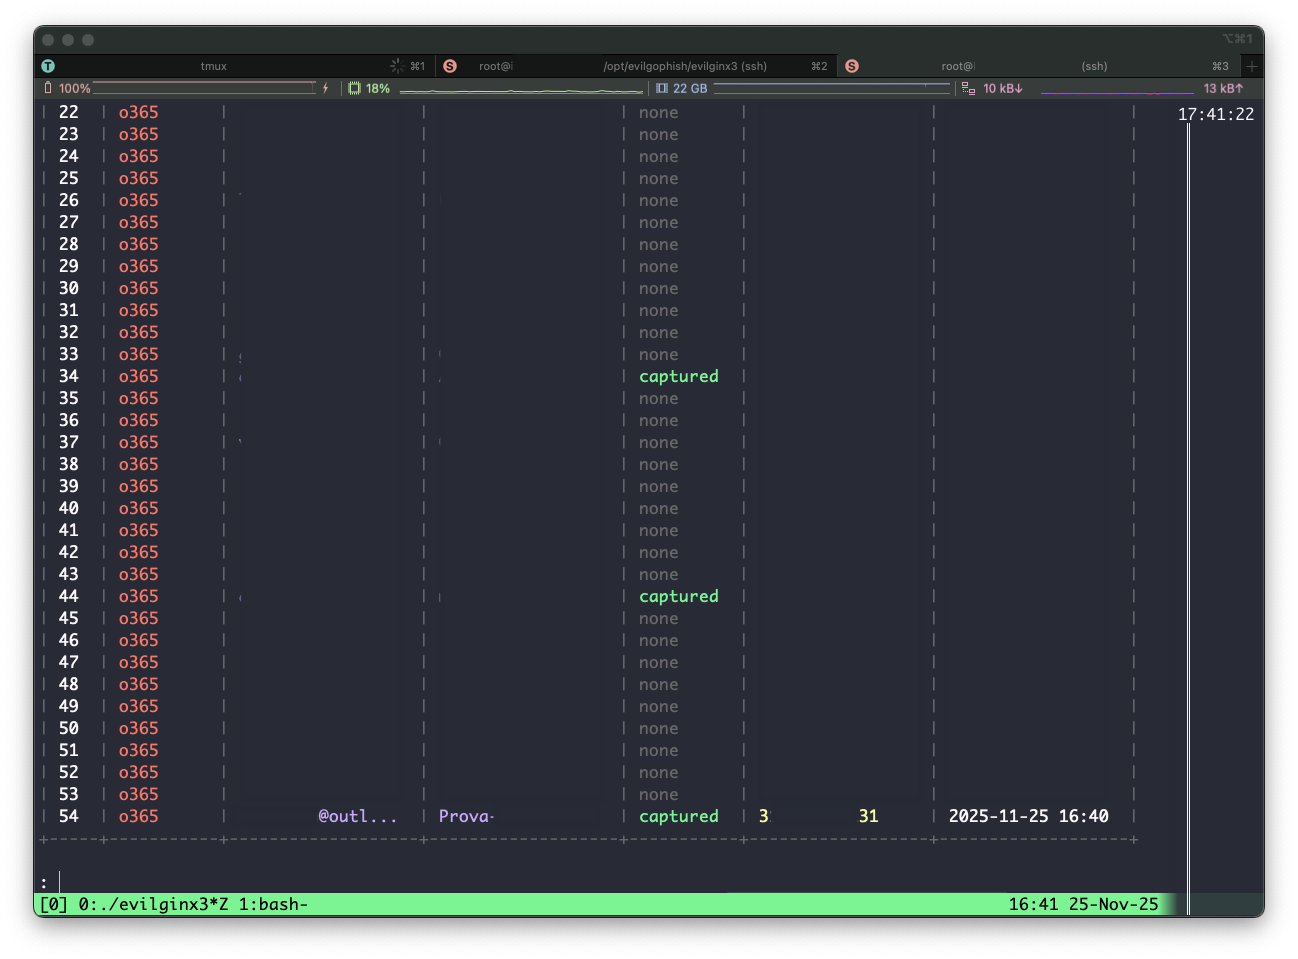This screenshot has height=959, width=1298.
Task: Select the 0:./evilginx3 window in tmux status bar
Action: point(153,904)
